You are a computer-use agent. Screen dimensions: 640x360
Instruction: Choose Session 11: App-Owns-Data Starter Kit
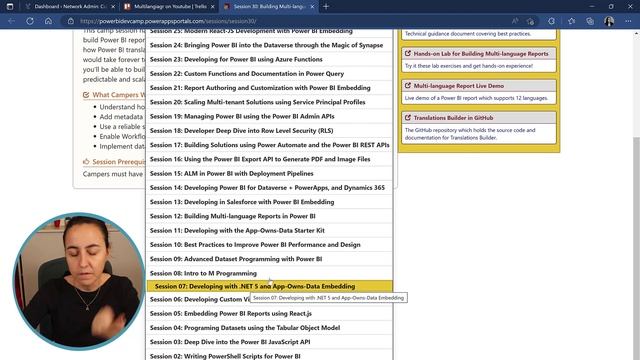pos(269,231)
